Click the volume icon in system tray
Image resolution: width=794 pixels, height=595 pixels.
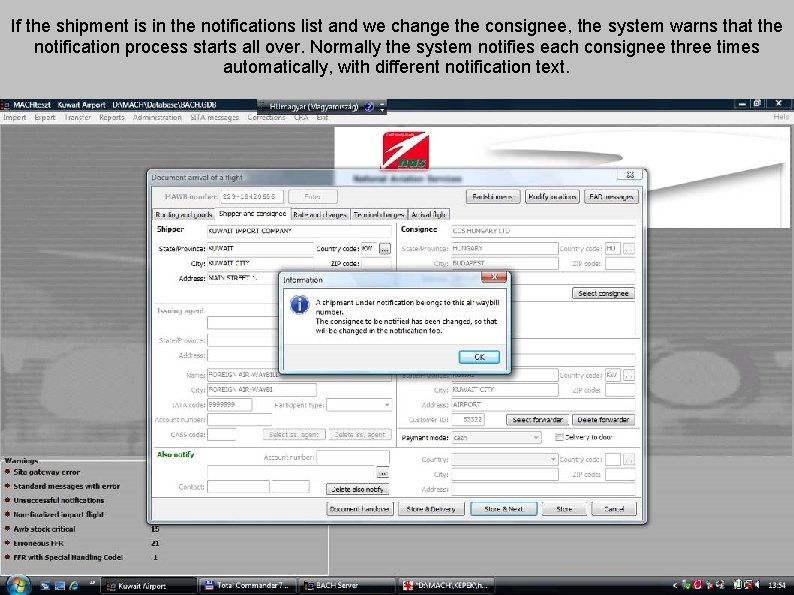pyautogui.click(x=756, y=585)
